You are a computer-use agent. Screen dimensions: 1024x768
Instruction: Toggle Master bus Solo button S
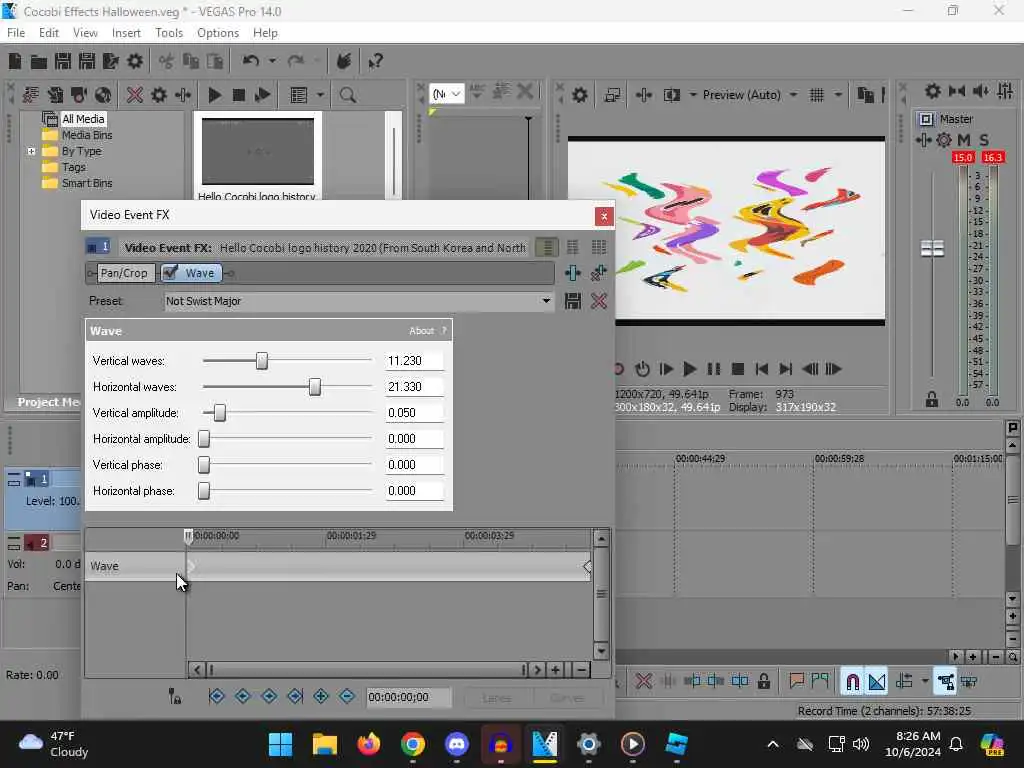pos(984,140)
